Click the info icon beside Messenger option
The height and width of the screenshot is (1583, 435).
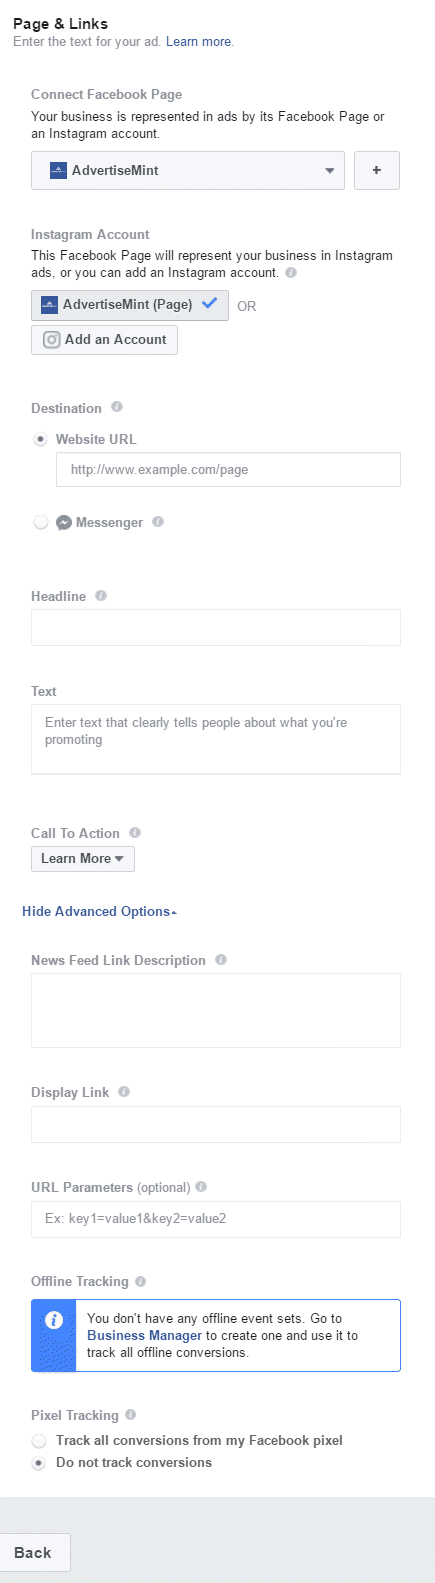pyautogui.click(x=158, y=521)
